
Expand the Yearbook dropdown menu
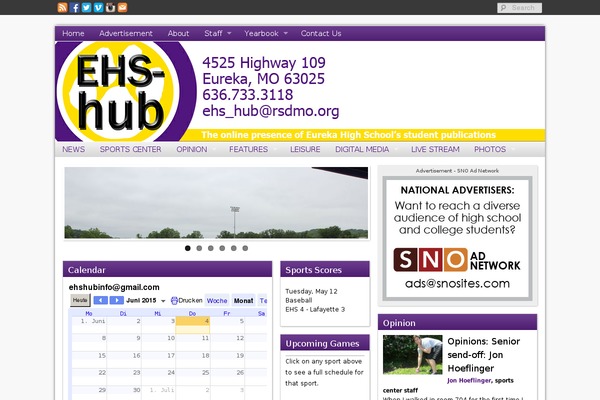pyautogui.click(x=266, y=33)
